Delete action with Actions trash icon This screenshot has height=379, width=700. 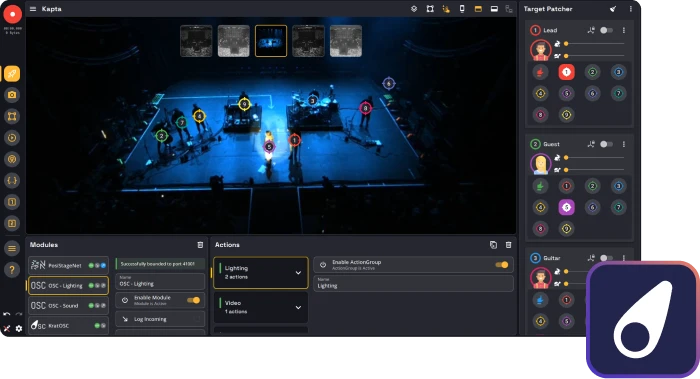[508, 245]
